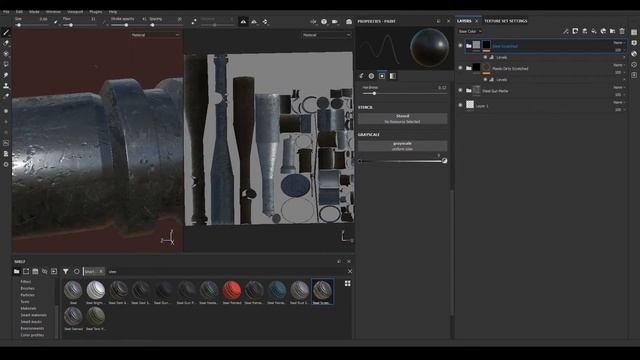Image resolution: width=640 pixels, height=360 pixels.
Task: Hide the Steel Gun Matte layer
Action: pos(460,90)
